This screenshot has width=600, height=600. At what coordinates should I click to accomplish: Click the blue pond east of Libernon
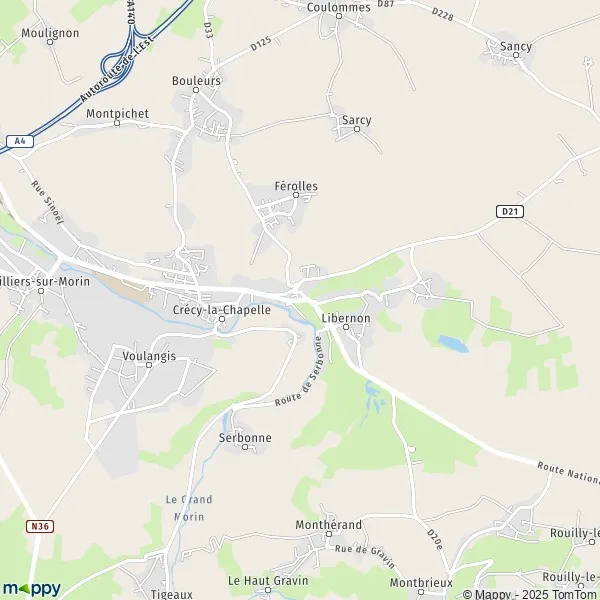click(x=453, y=344)
